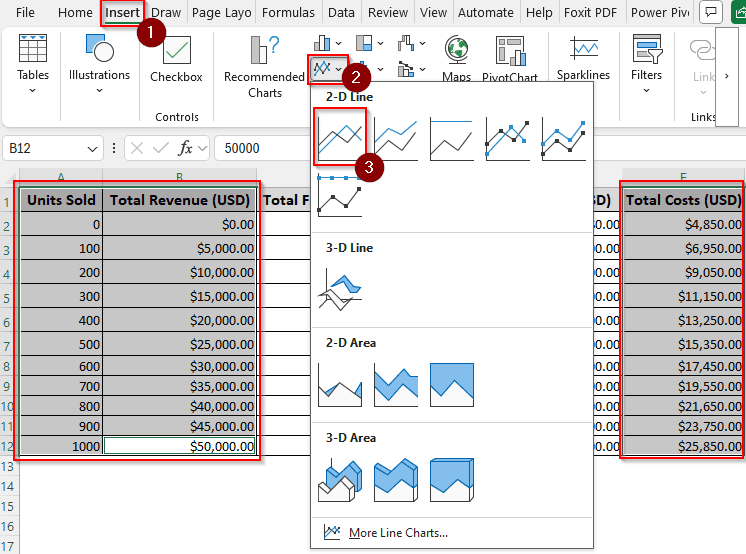Select the 100% Stacked Line chart type
The height and width of the screenshot is (554, 746).
pyautogui.click(x=452, y=138)
